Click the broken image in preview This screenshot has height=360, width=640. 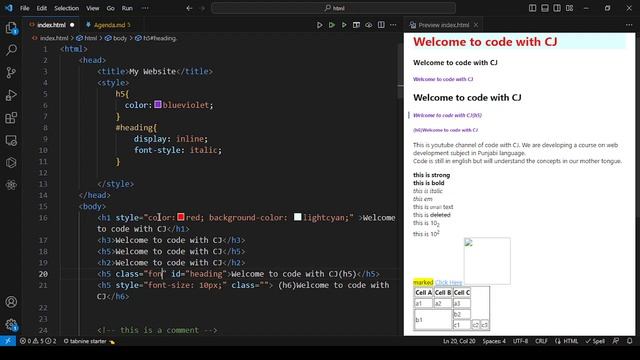click(487, 261)
